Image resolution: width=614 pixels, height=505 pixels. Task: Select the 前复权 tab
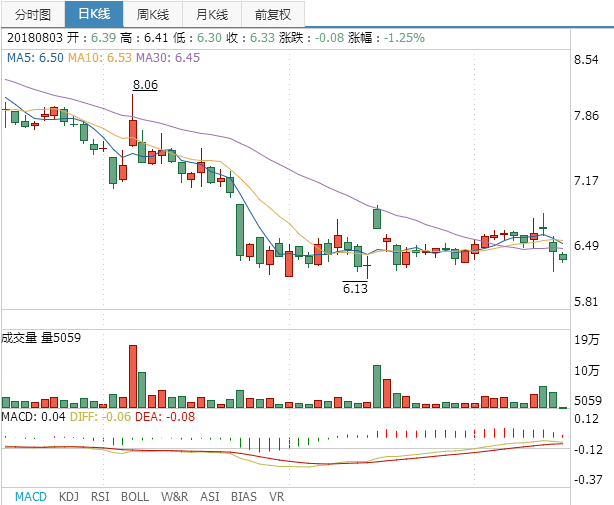(273, 14)
